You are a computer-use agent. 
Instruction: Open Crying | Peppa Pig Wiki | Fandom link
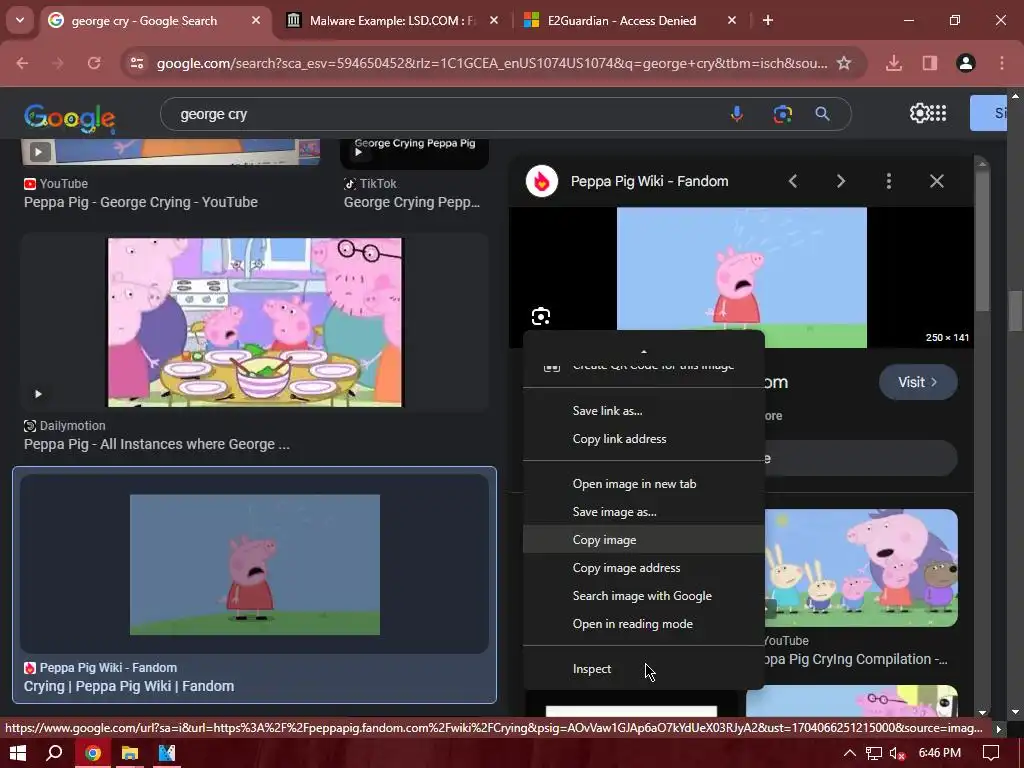point(129,686)
